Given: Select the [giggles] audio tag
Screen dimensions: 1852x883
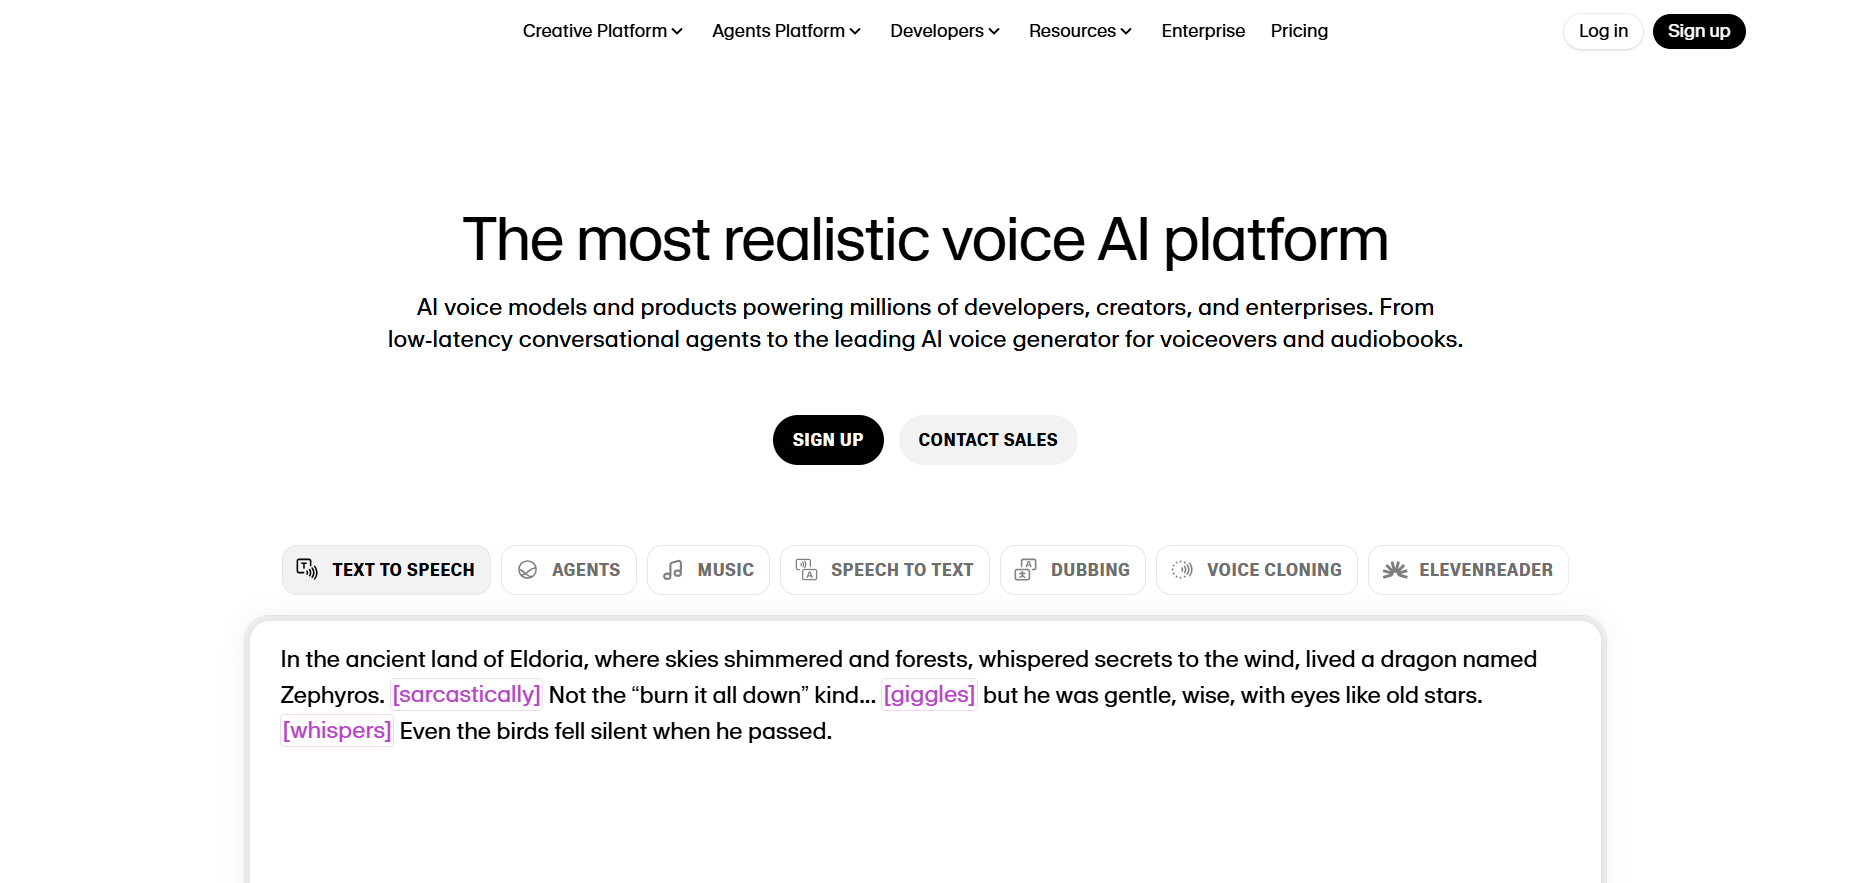Looking at the screenshot, I should 928,695.
